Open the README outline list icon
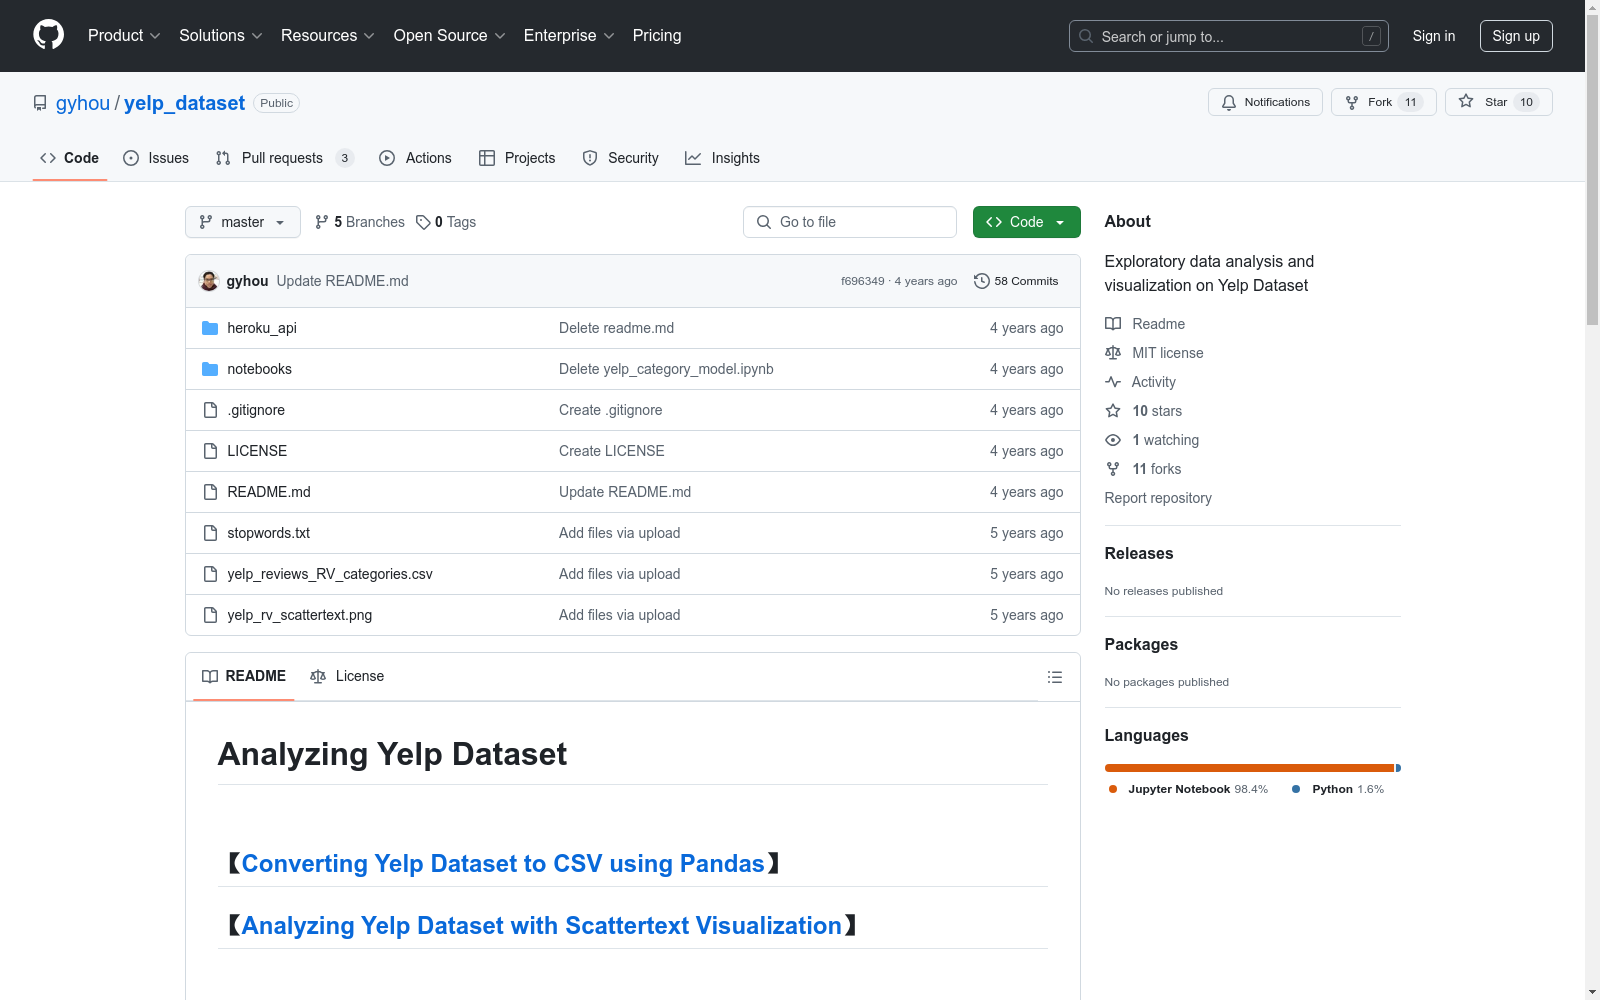Screen dimensions: 1600x1000 click(1054, 677)
